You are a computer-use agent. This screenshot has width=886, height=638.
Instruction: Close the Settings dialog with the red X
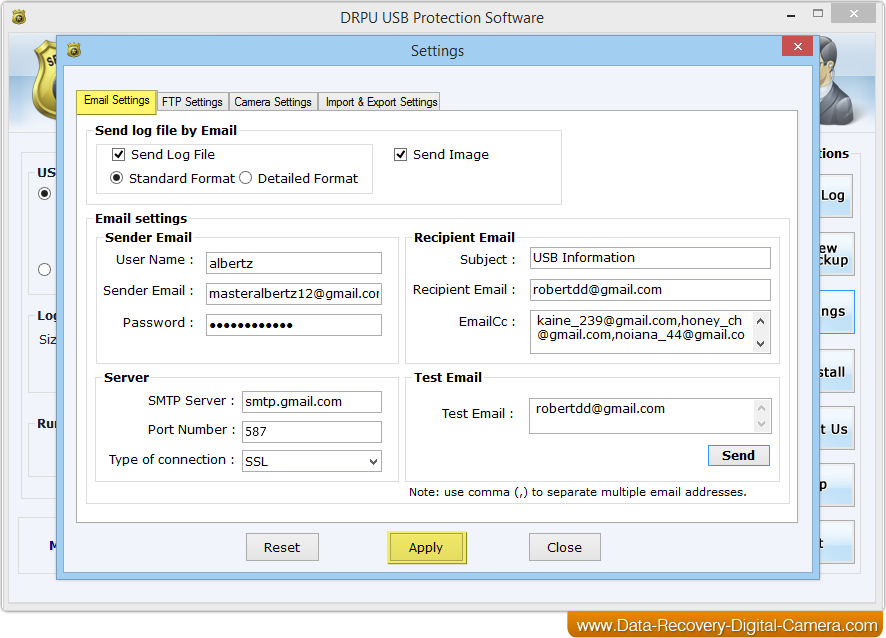[x=797, y=46]
